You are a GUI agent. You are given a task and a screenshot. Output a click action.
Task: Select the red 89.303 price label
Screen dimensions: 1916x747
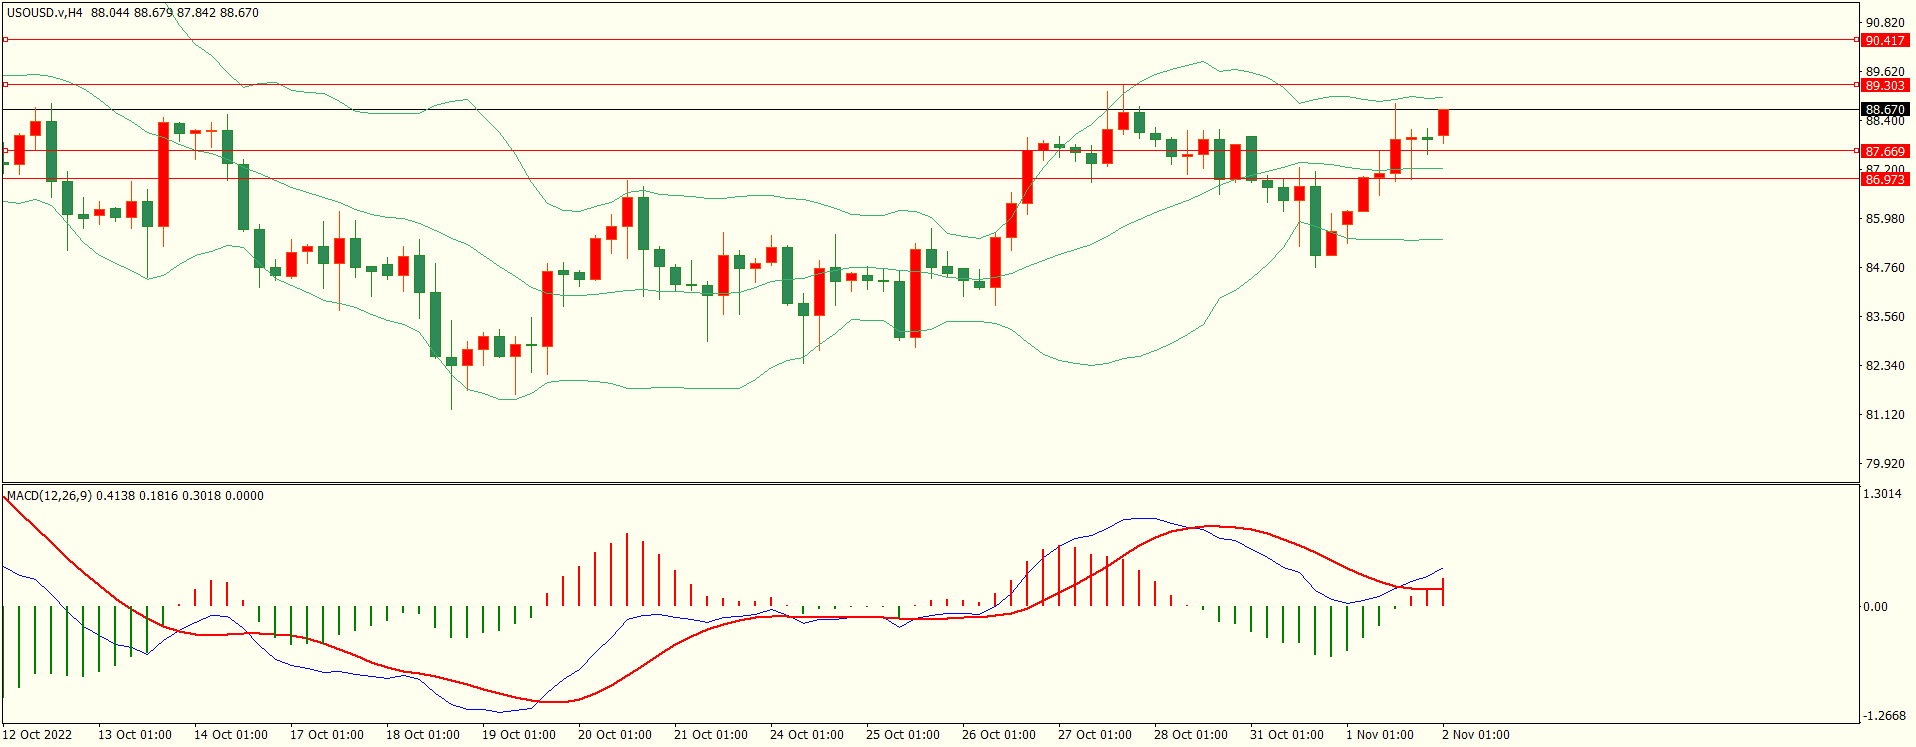[x=1885, y=85]
